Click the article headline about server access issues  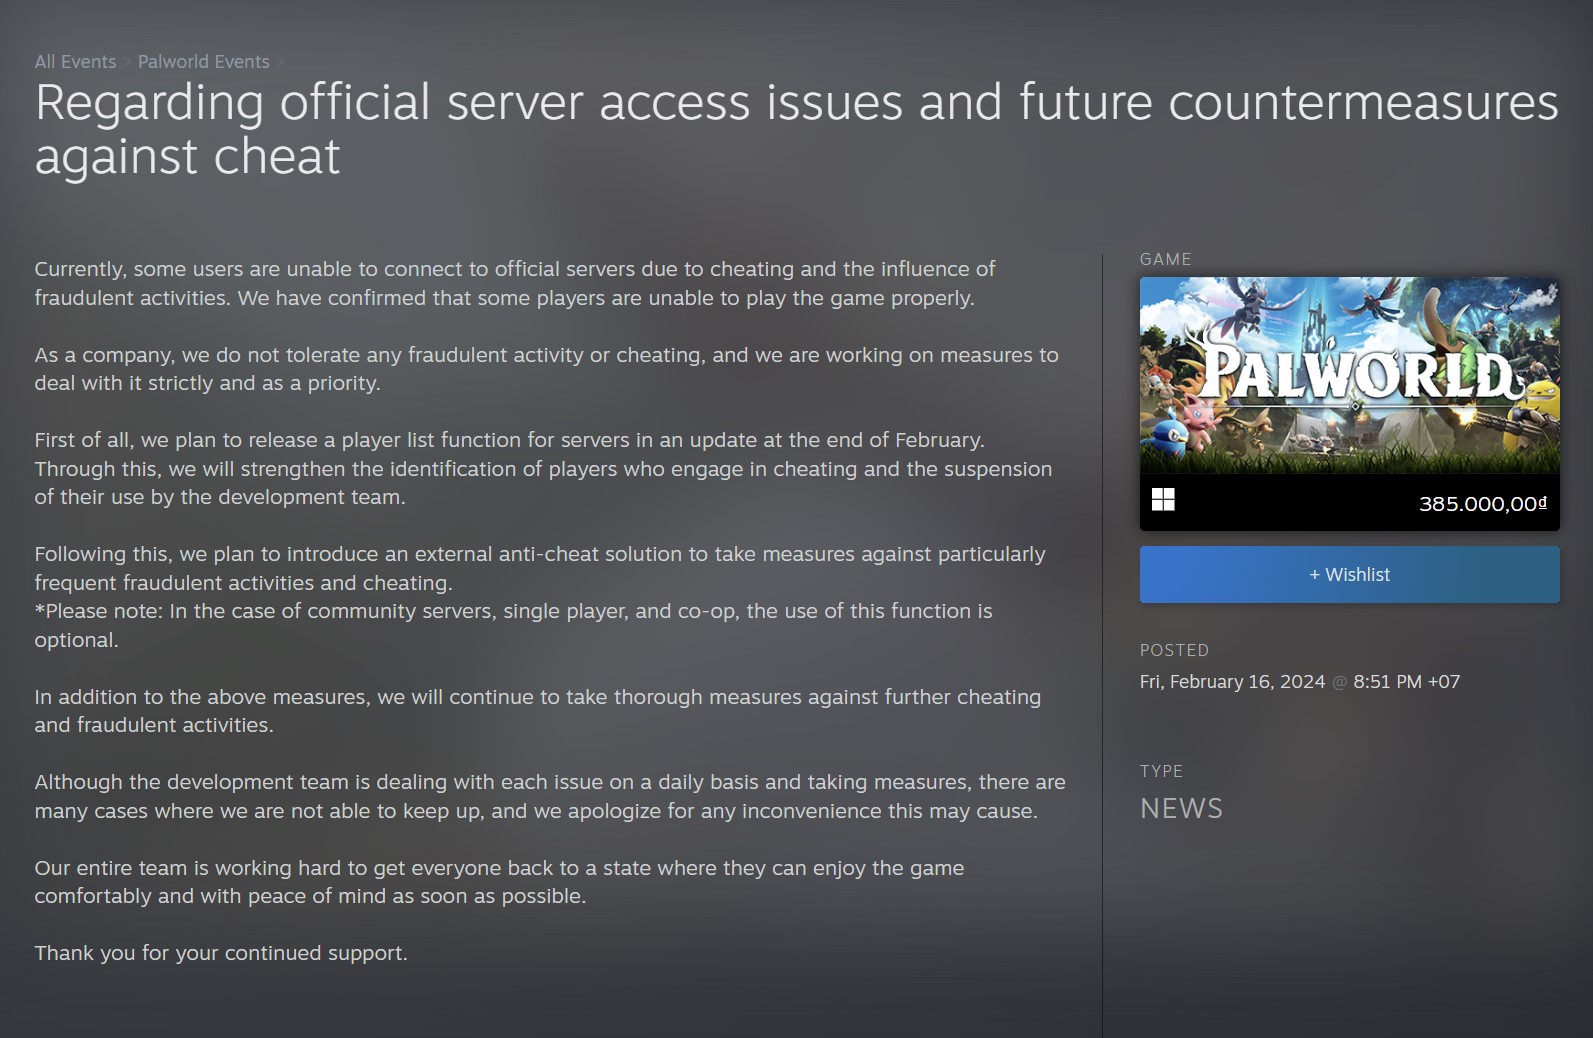[796, 129]
